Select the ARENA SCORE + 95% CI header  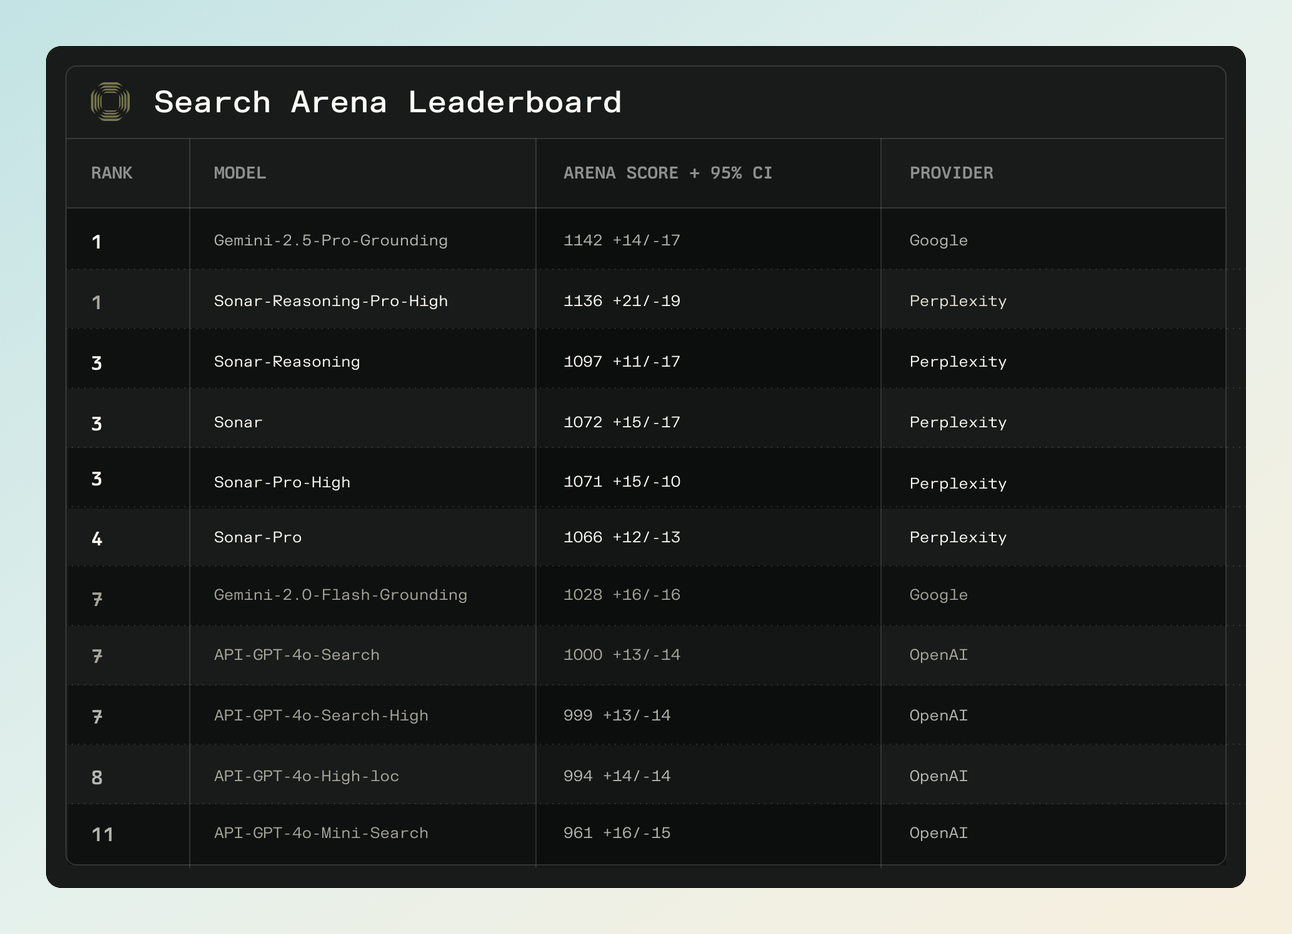(x=668, y=173)
